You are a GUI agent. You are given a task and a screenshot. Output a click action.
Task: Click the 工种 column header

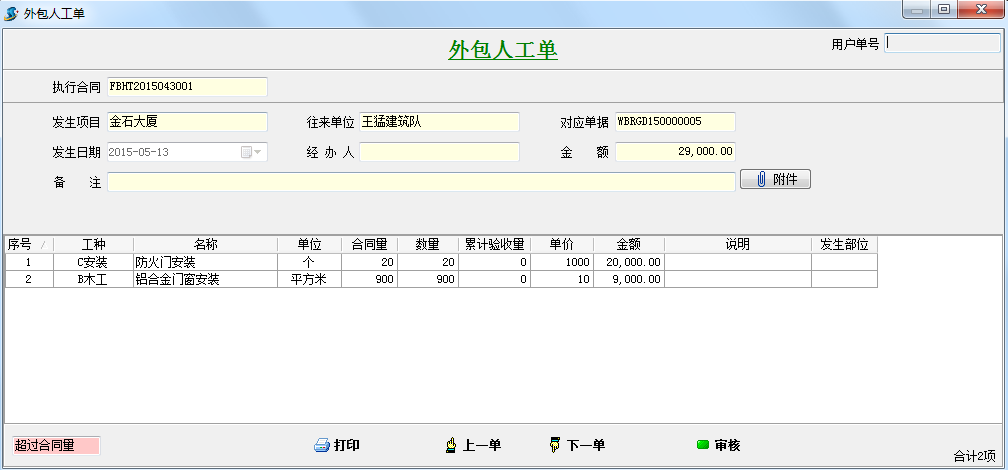93,244
